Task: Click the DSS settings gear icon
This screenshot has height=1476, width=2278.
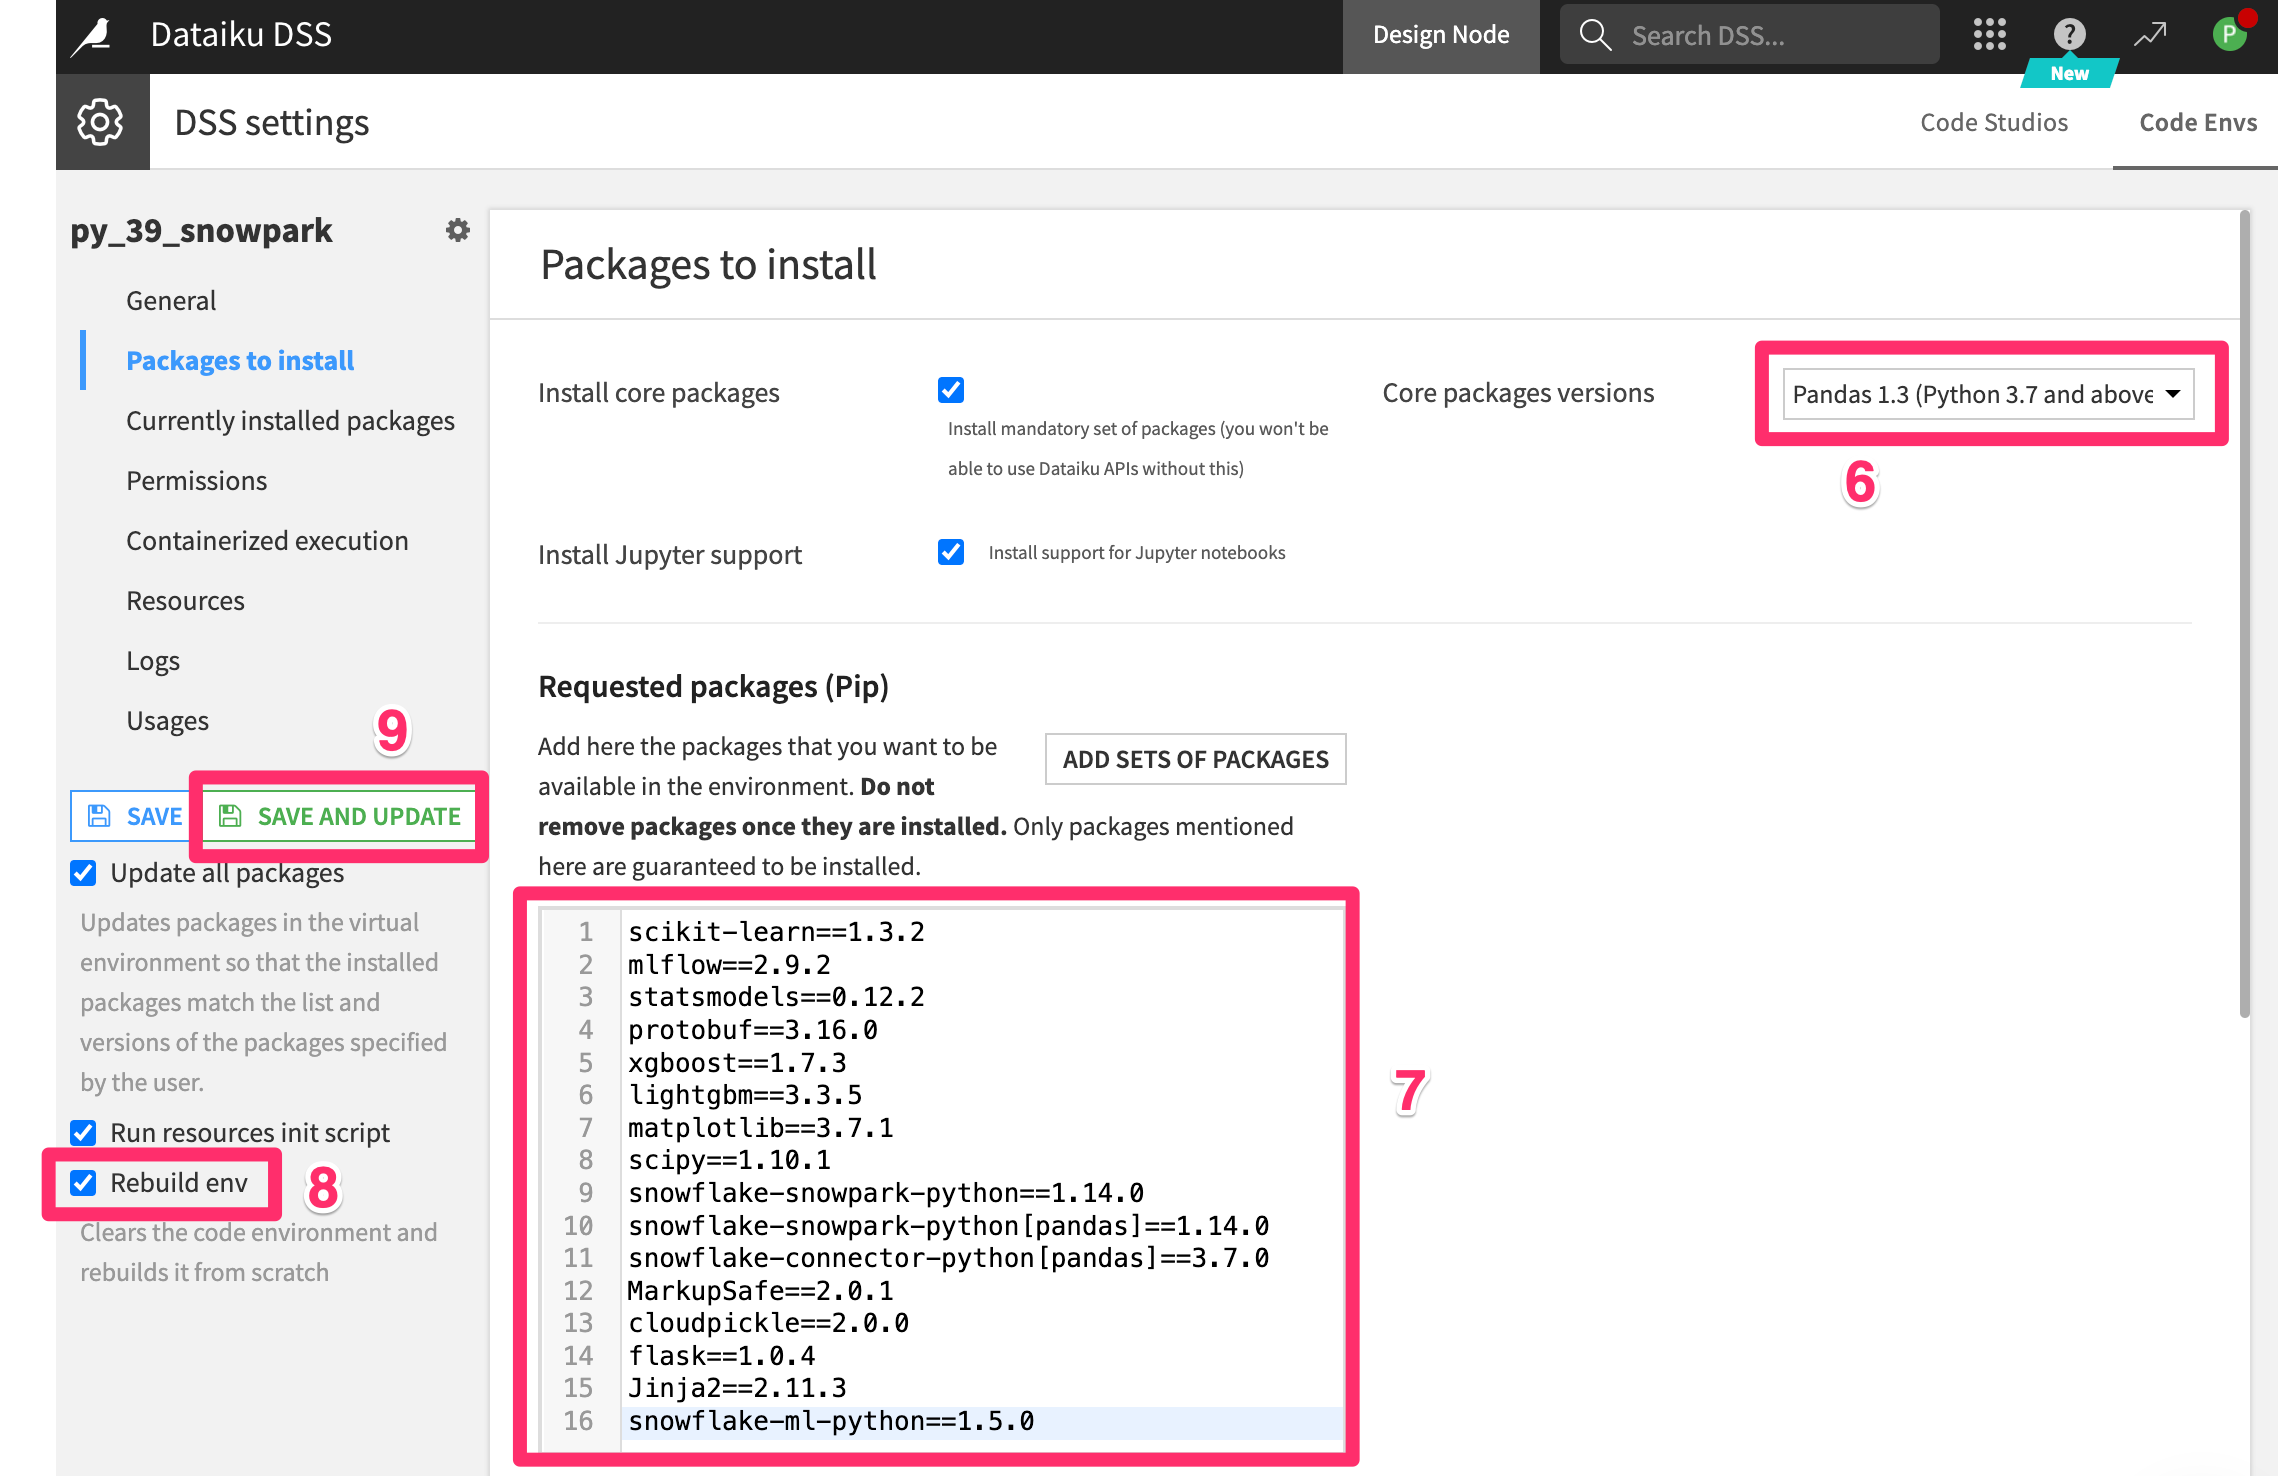Action: click(101, 122)
